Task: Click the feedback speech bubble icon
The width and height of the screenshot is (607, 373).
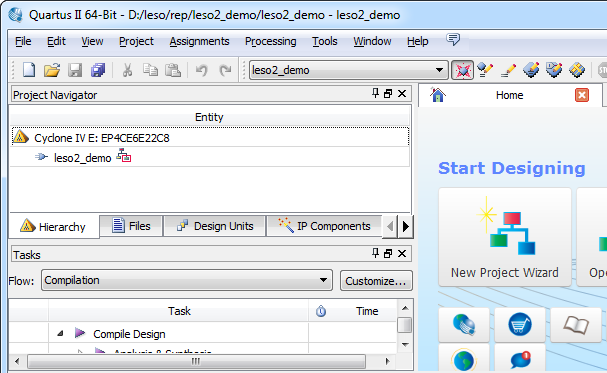Action: click(x=453, y=39)
